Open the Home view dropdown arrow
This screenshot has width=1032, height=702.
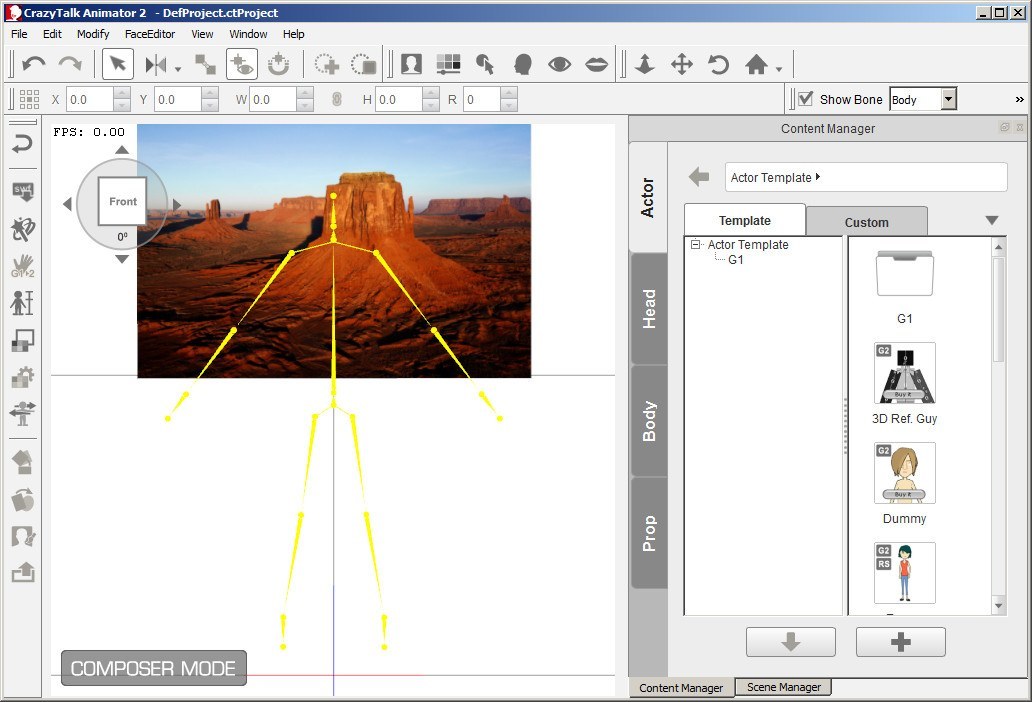pyautogui.click(x=779, y=69)
